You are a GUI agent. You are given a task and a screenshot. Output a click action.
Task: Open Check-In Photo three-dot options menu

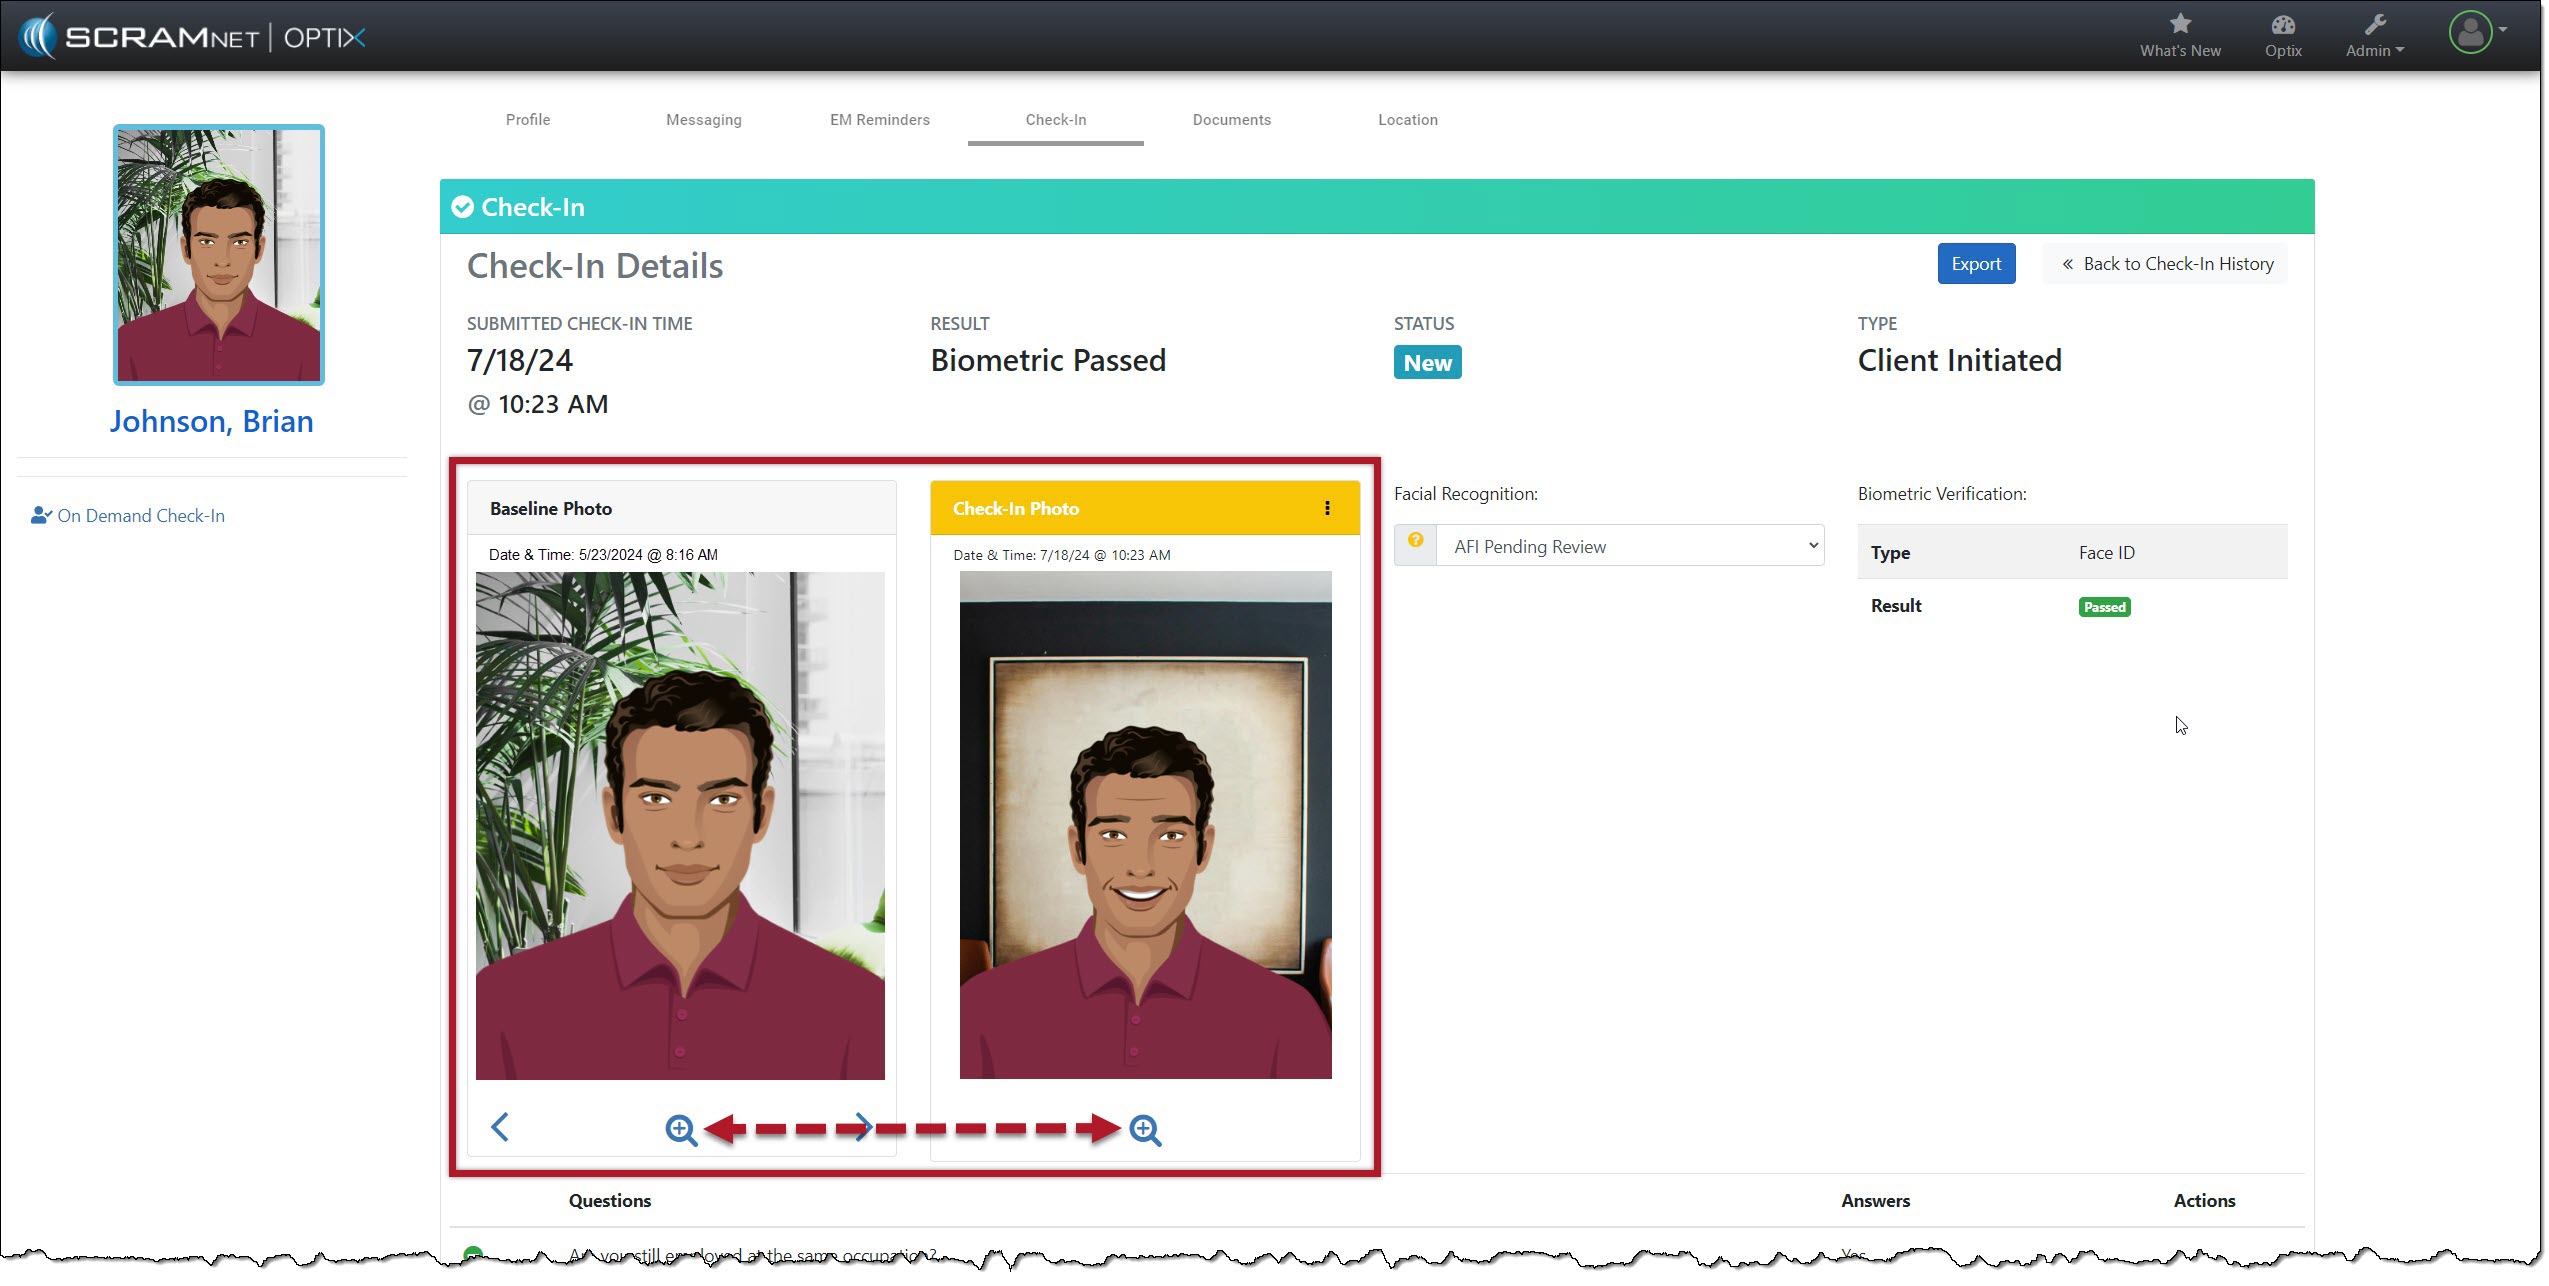click(x=1327, y=508)
